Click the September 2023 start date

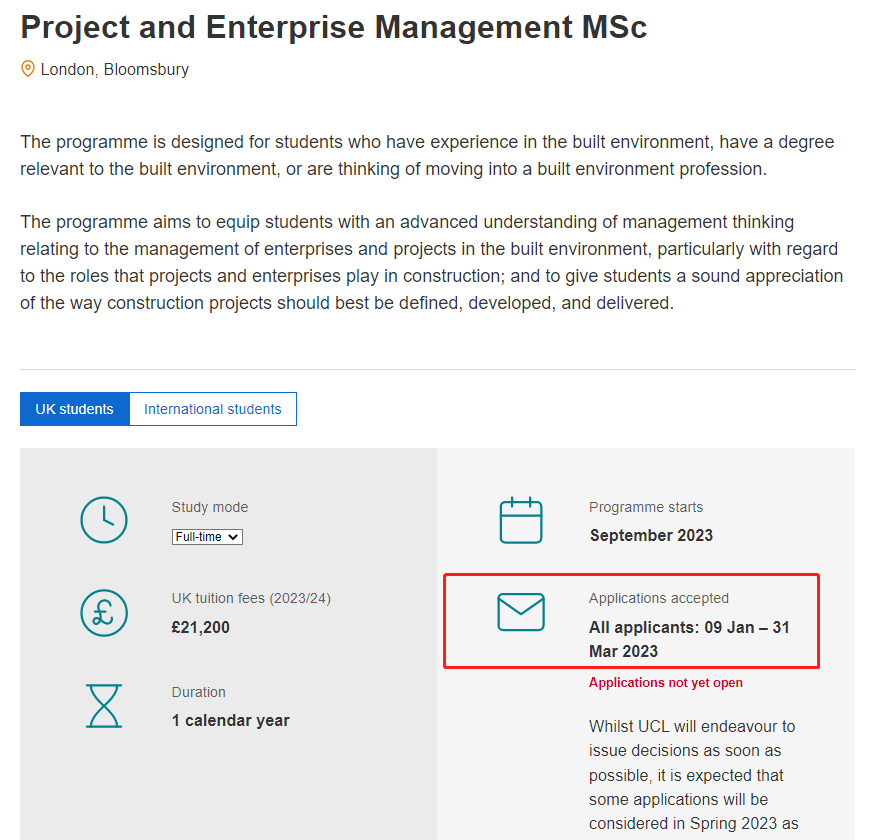651,535
